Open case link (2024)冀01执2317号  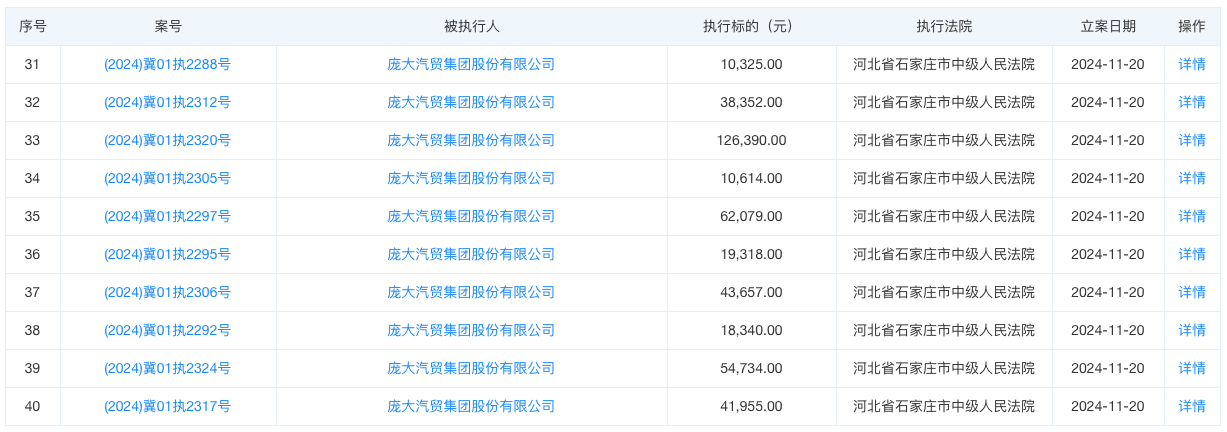168,406
